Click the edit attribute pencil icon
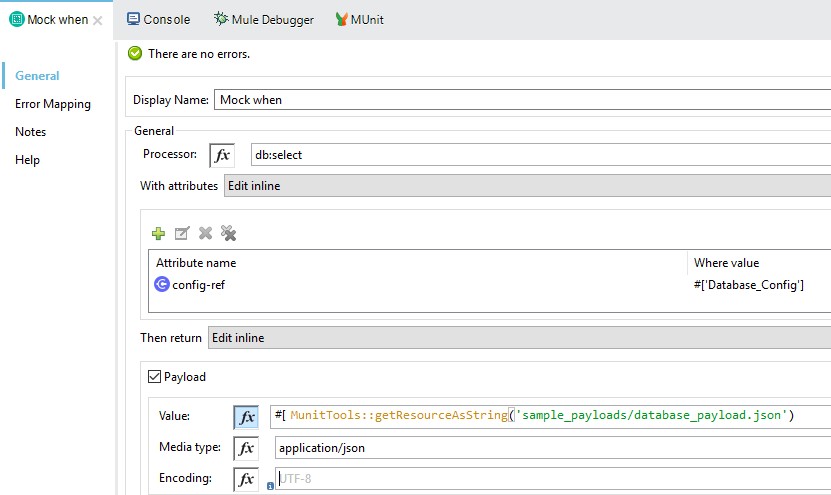Screen dimensions: 831x495 point(181,233)
